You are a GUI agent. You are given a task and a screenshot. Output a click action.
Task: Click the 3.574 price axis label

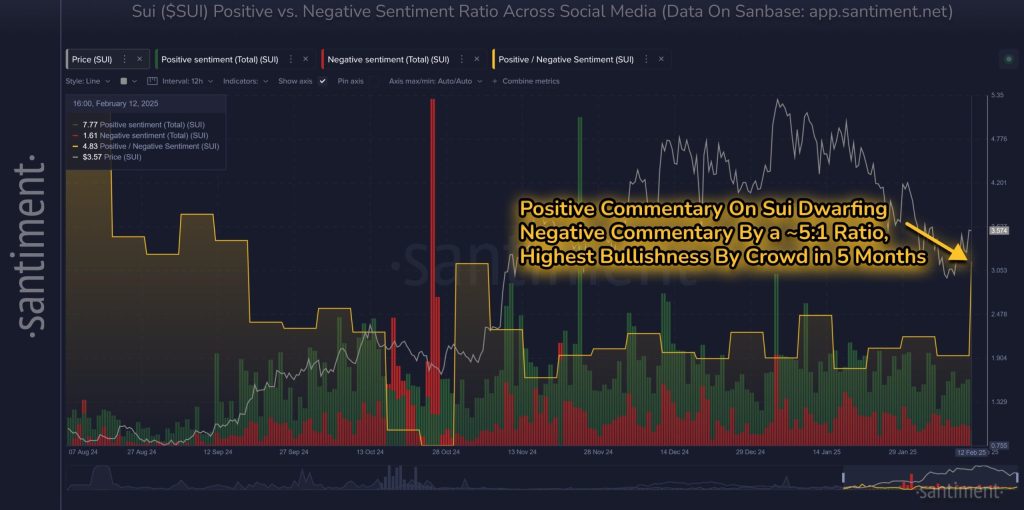coord(999,231)
